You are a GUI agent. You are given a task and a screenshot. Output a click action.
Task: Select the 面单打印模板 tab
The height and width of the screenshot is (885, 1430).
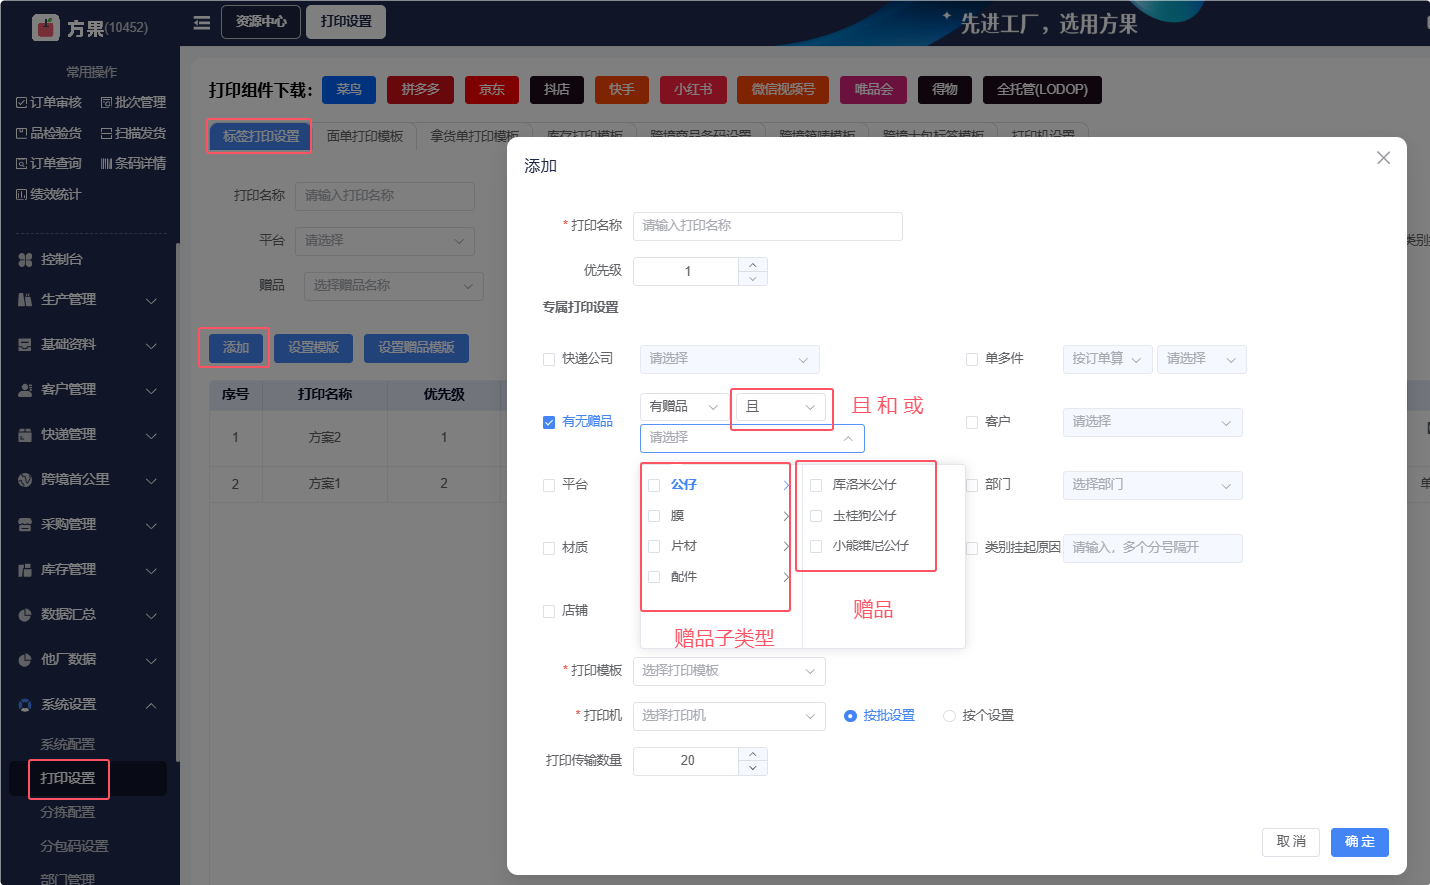pos(365,136)
